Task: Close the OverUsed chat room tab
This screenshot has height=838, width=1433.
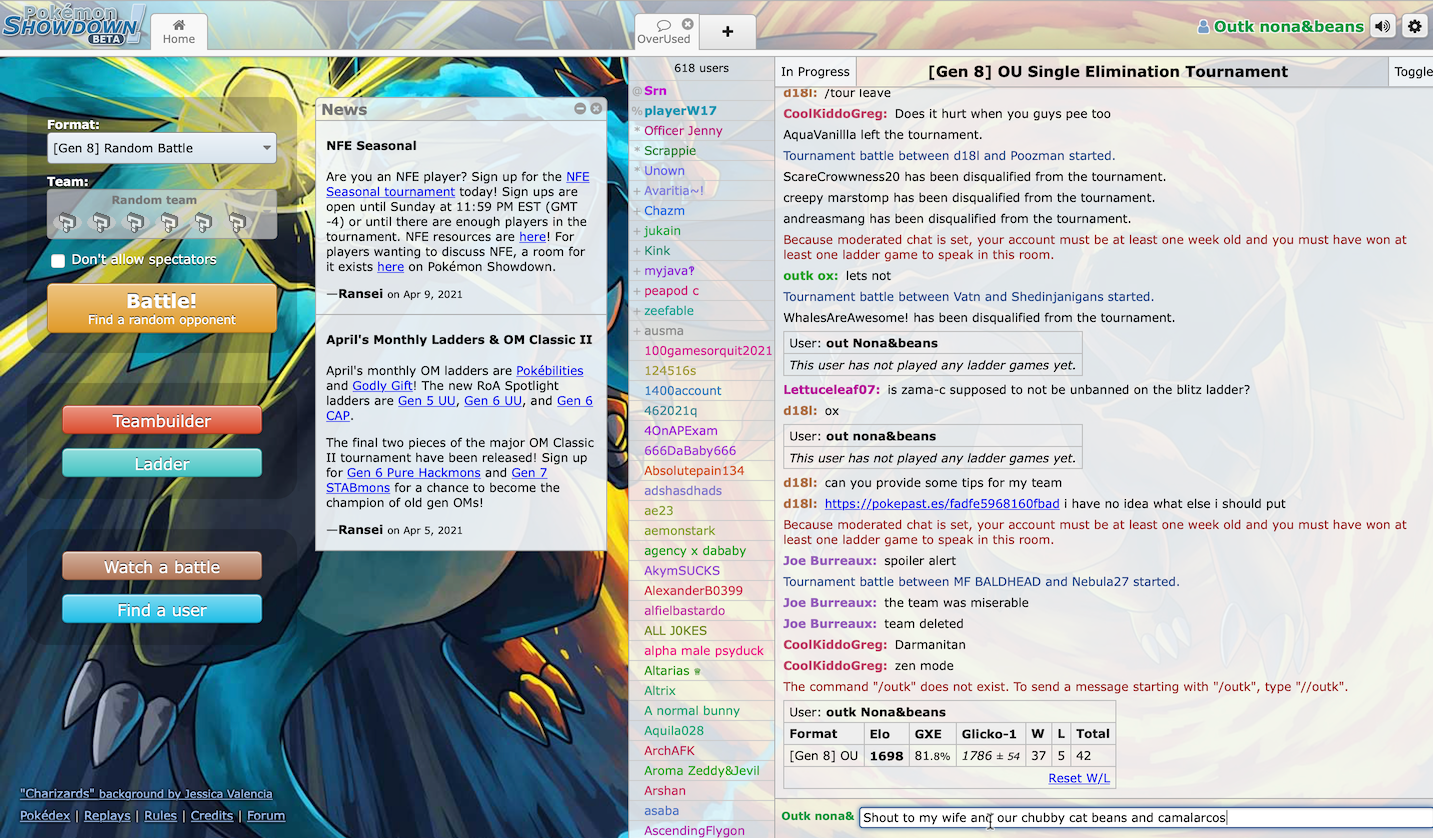Action: (x=687, y=24)
